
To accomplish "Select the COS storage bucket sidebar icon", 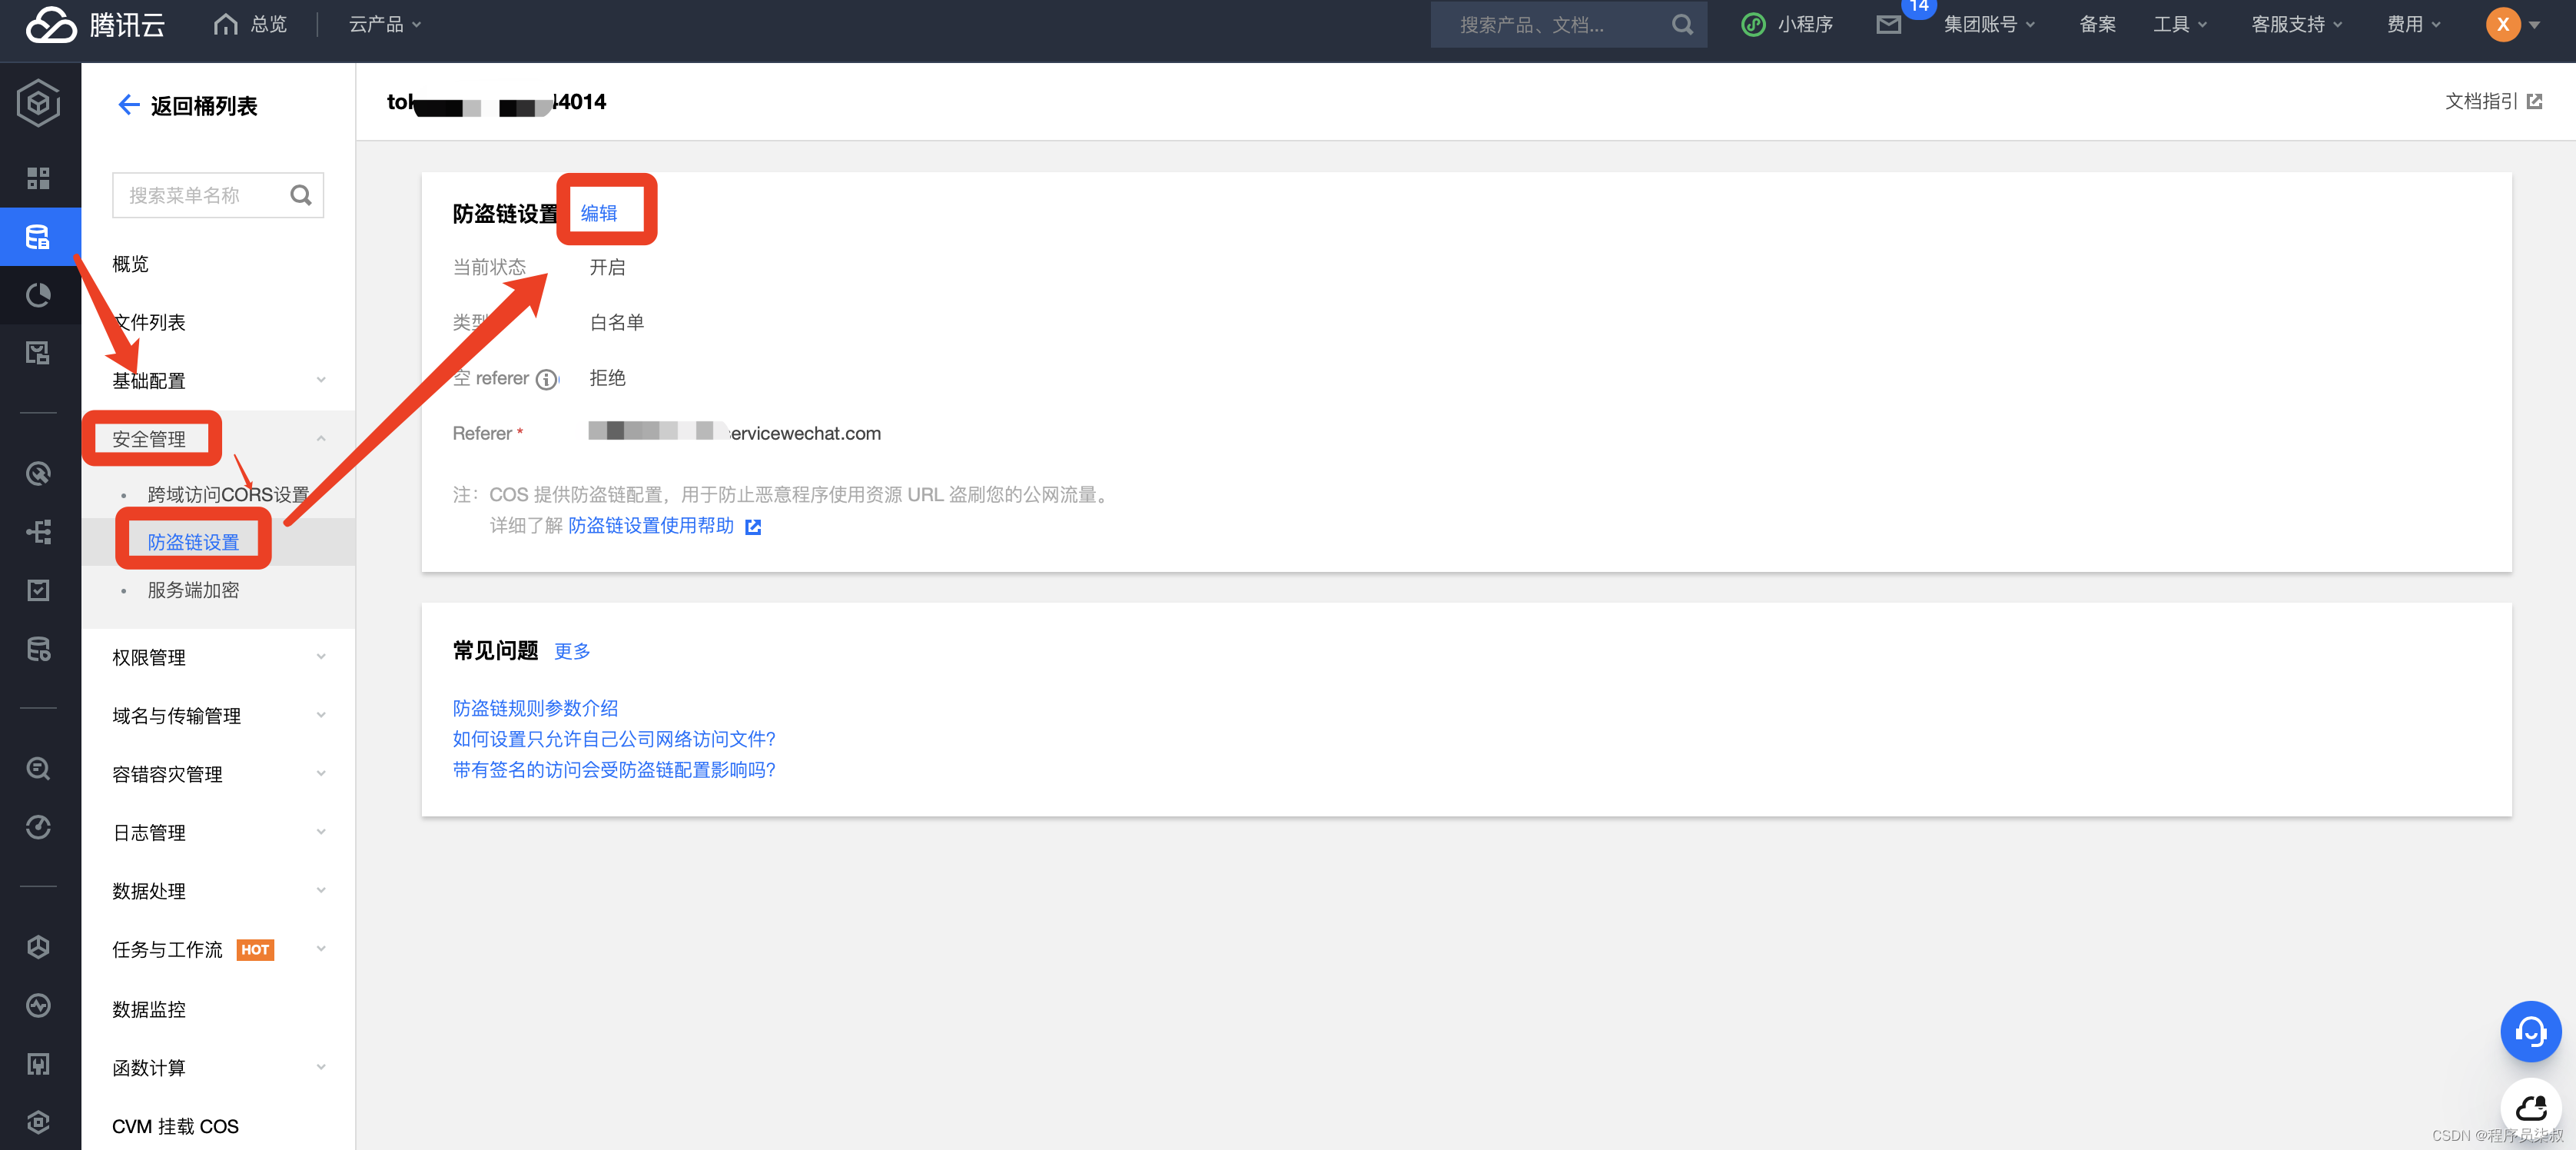I will tap(38, 237).
